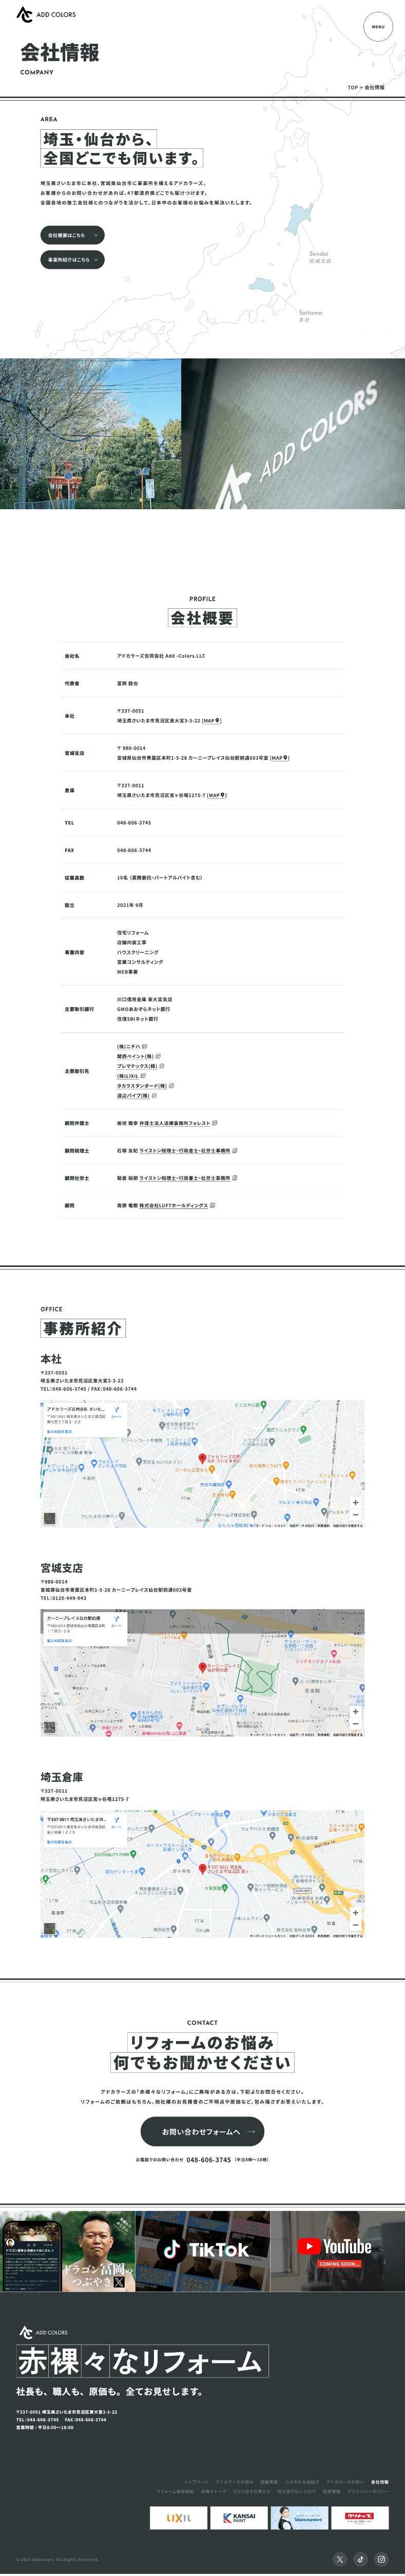Open 拡大地図を表示 on the 埼玉倉庫 map

59,1841
